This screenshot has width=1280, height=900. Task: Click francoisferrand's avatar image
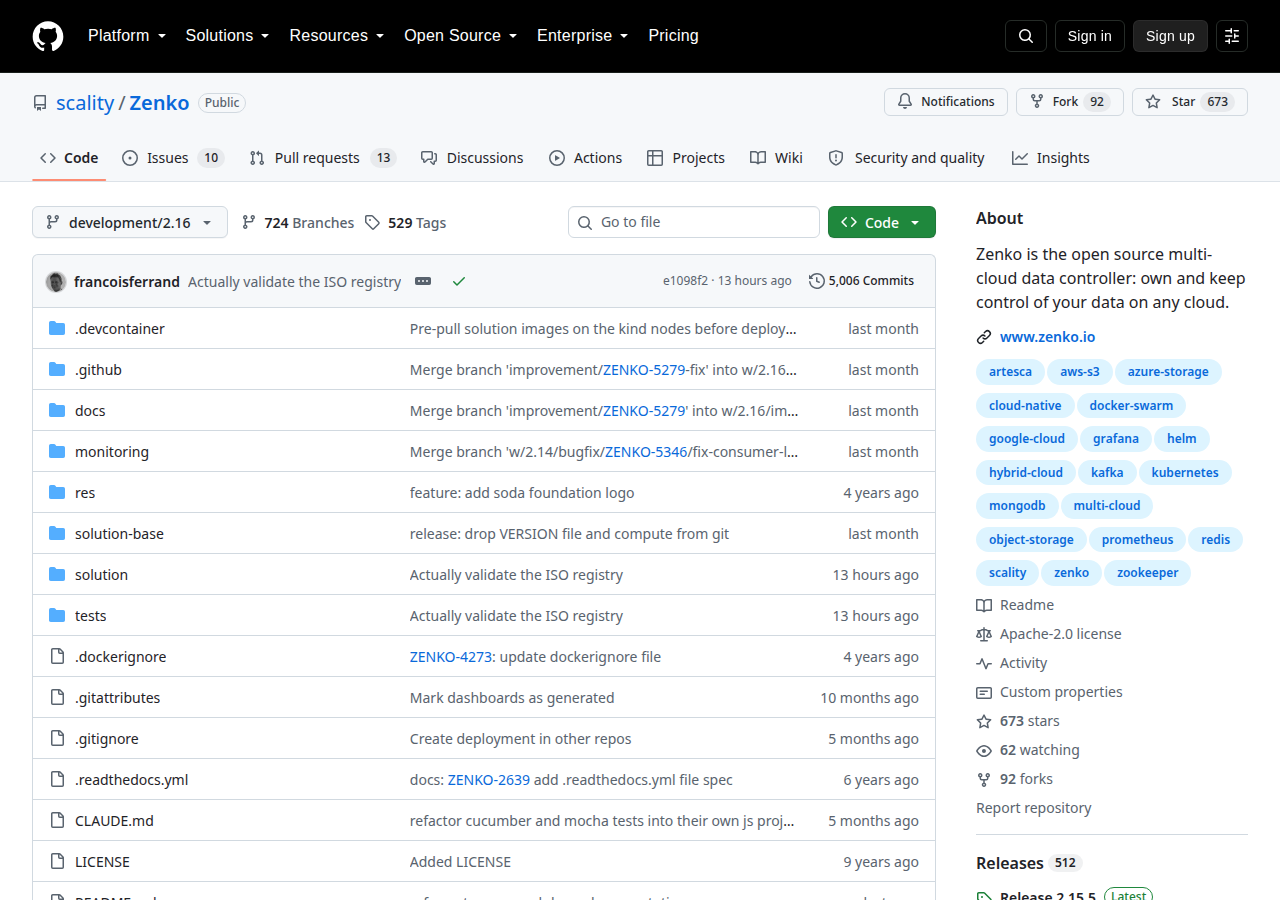pos(56,281)
